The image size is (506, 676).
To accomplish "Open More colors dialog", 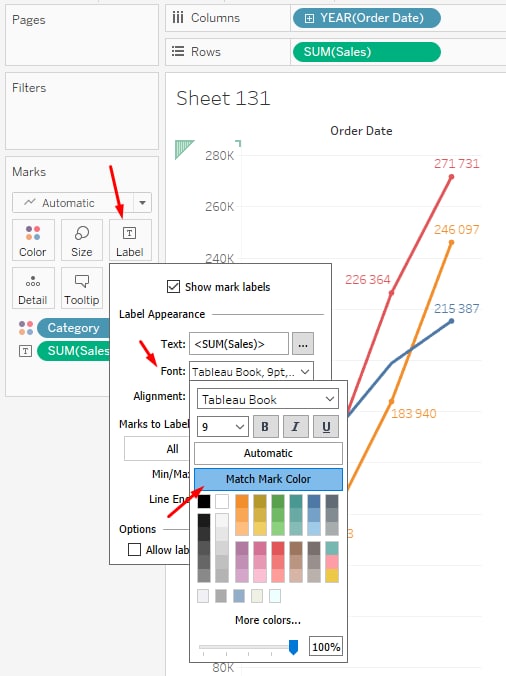I will (268, 620).
